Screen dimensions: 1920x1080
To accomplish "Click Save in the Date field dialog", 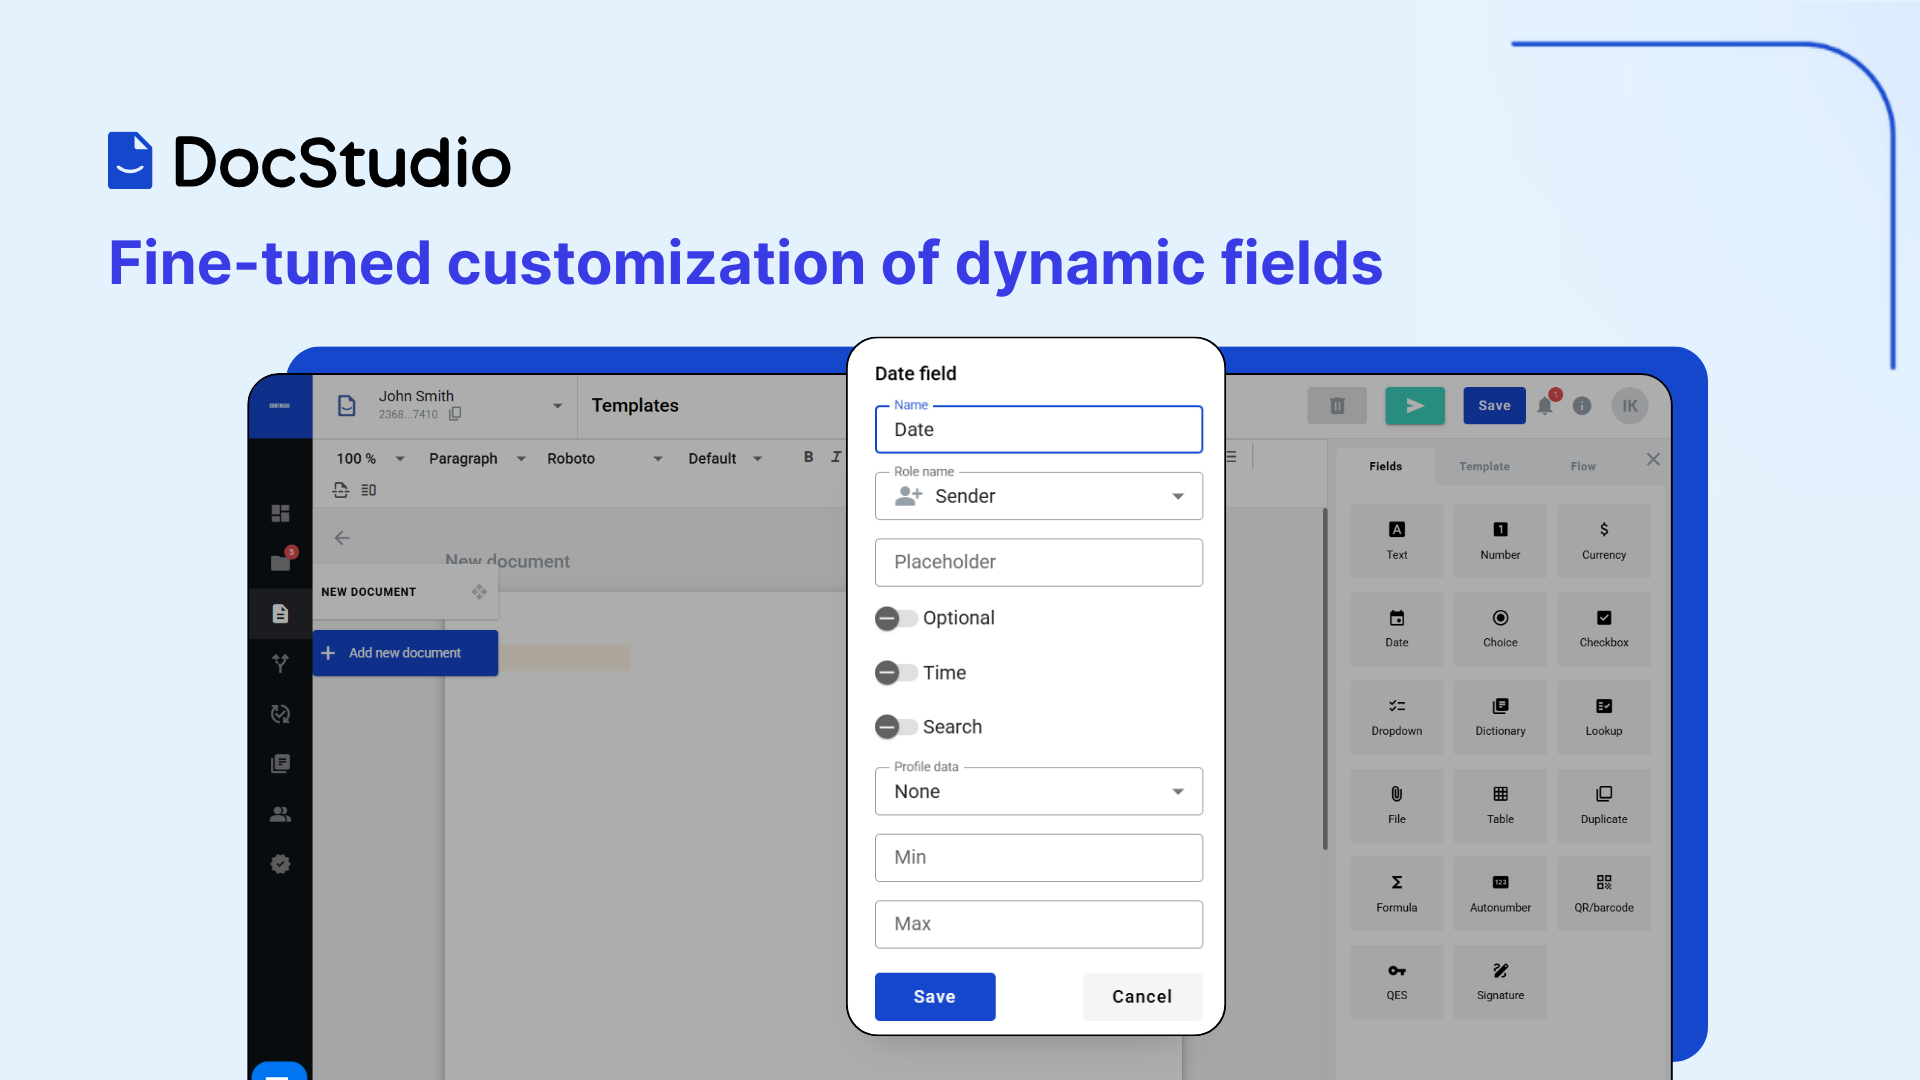I will tap(934, 997).
